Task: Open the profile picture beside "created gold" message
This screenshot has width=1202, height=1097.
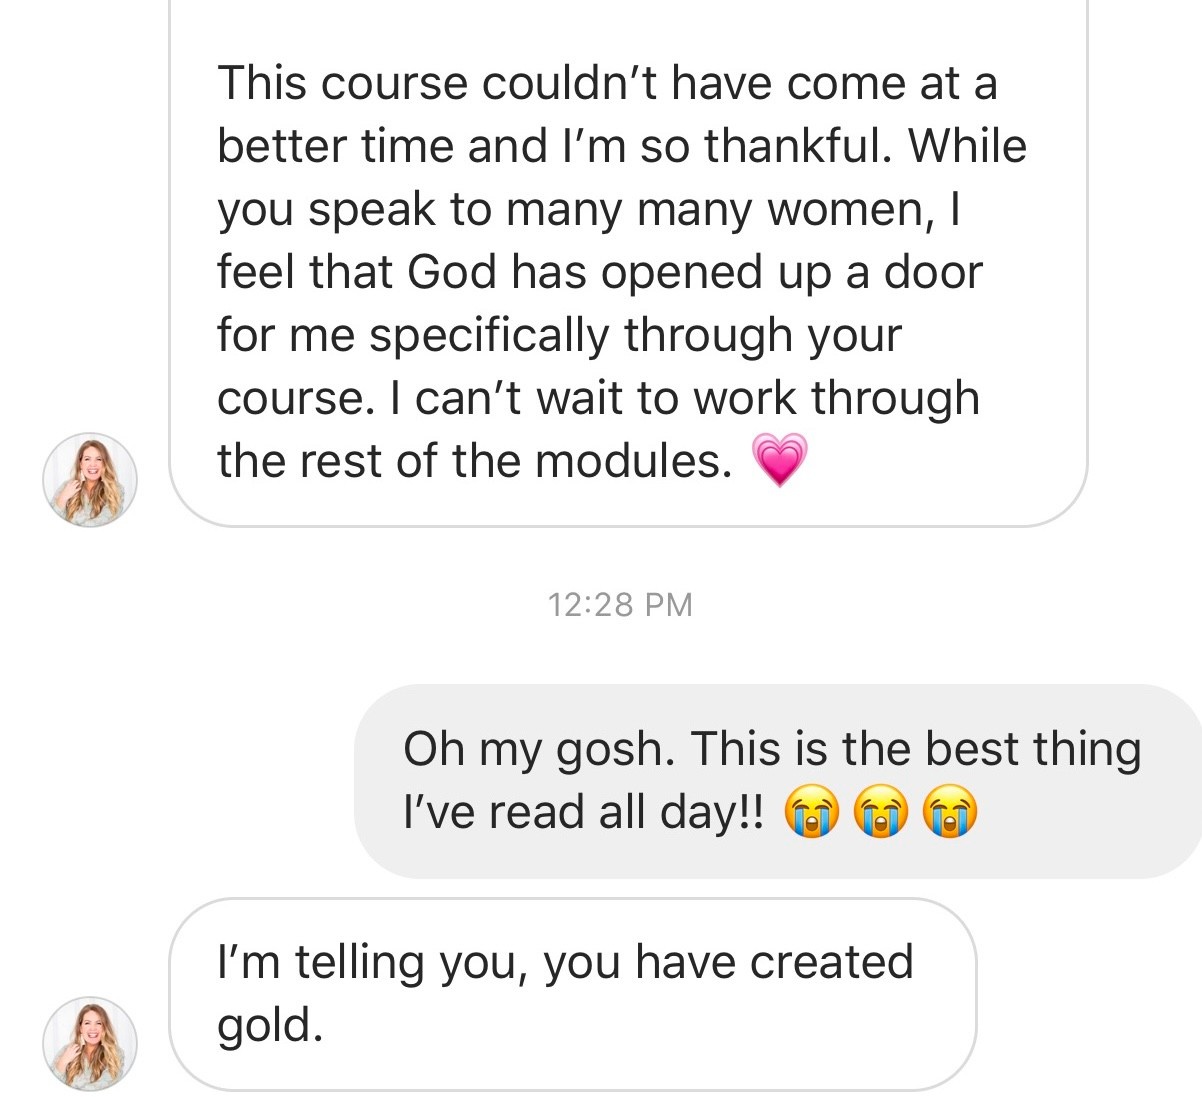Action: tap(90, 1043)
